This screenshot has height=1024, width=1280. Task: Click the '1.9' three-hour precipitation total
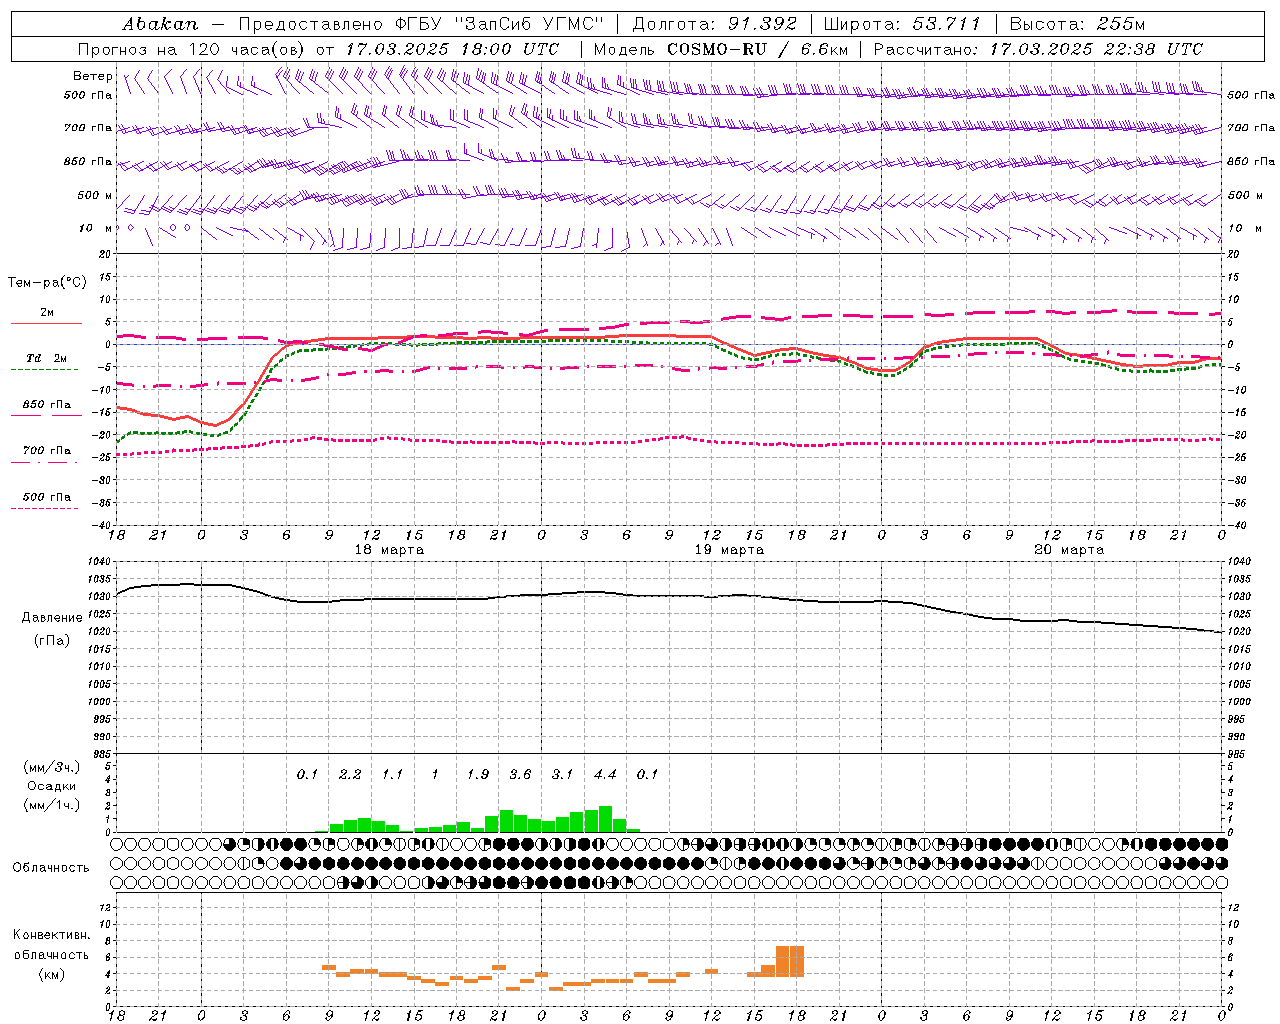478,774
